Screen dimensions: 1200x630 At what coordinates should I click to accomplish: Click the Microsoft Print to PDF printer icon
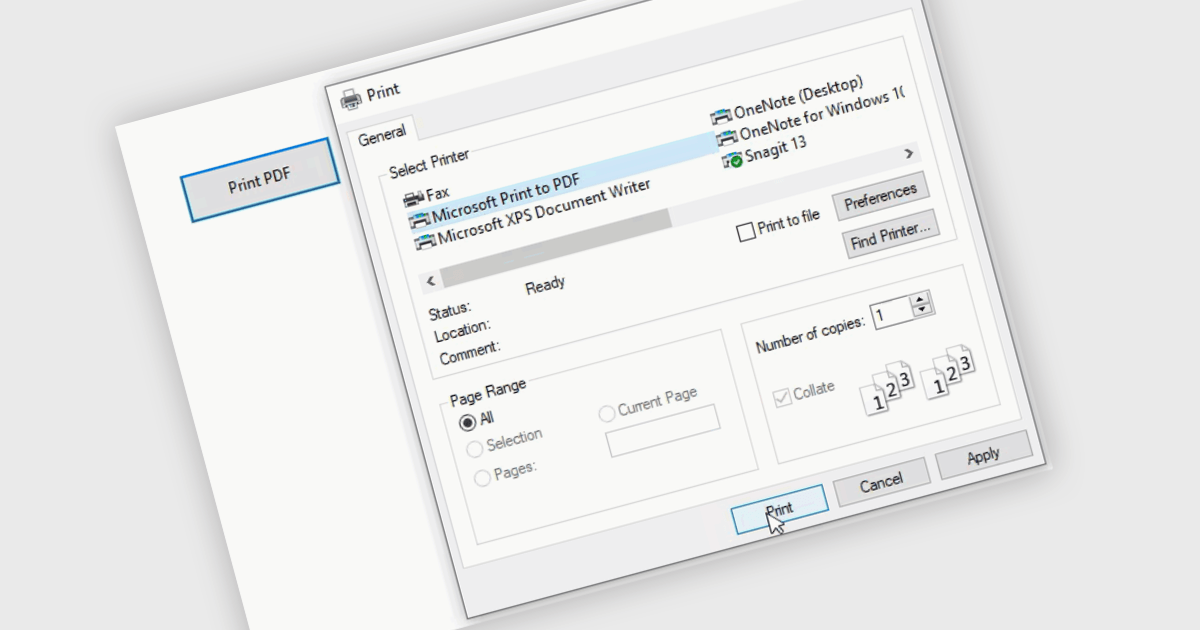pyautogui.click(x=419, y=219)
